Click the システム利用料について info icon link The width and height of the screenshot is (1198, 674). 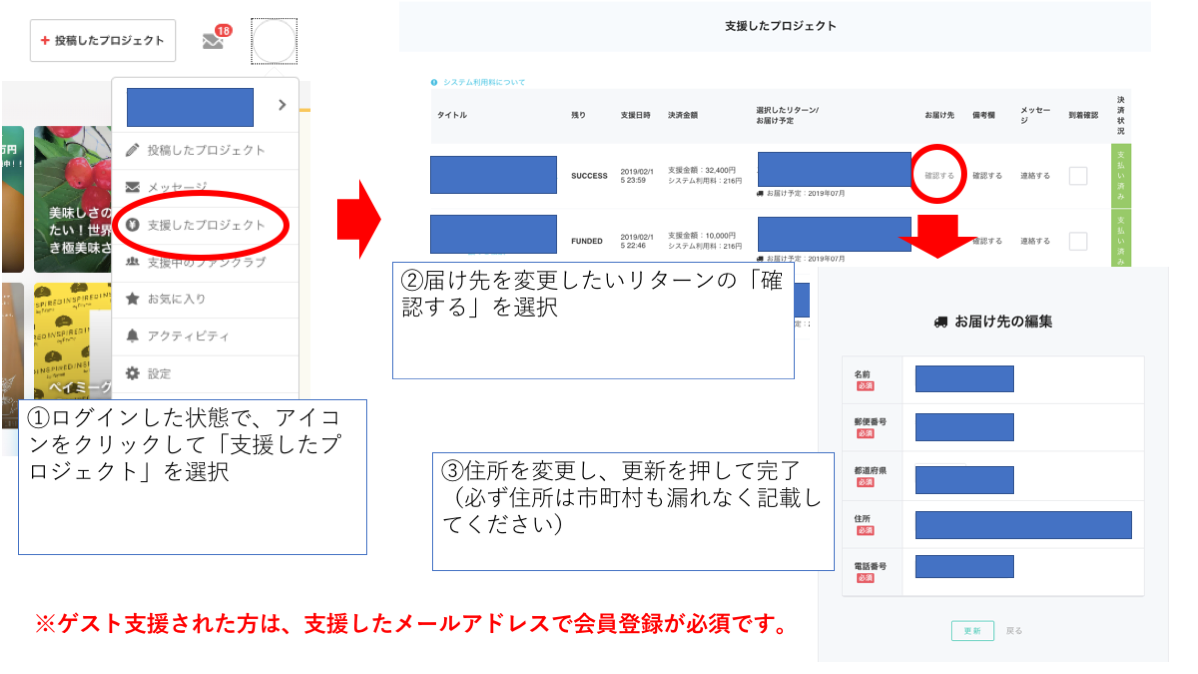click(478, 82)
